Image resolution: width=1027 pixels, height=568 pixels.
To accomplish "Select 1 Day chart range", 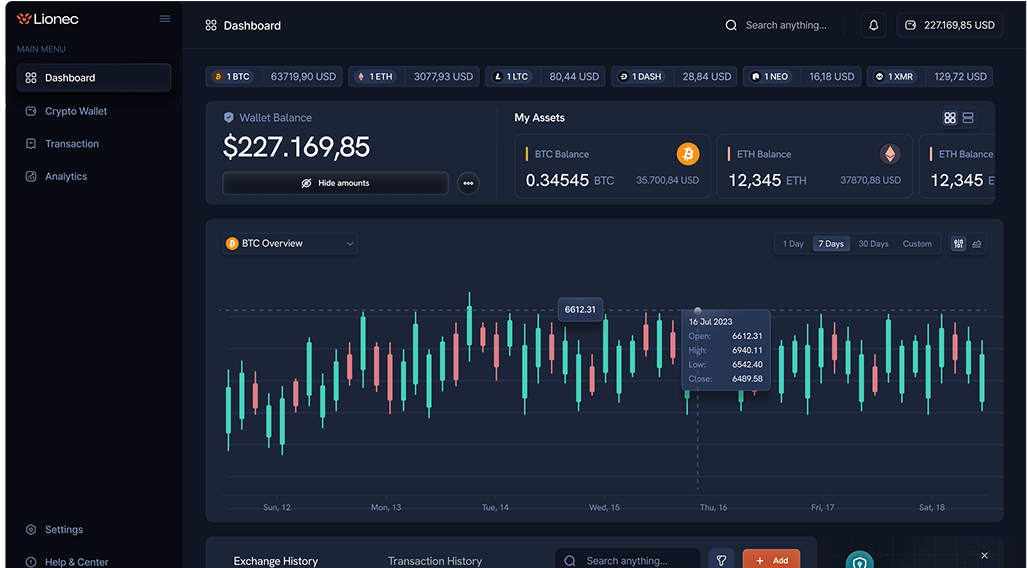I will pos(793,244).
